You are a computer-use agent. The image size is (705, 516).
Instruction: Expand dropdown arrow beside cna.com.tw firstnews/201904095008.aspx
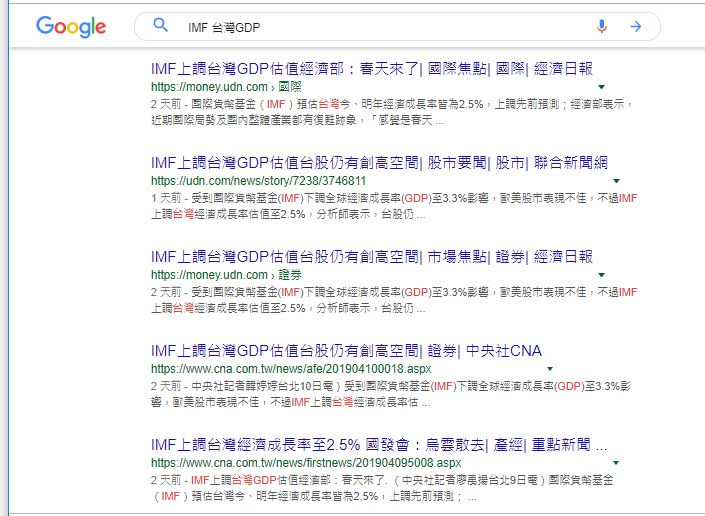[616, 463]
